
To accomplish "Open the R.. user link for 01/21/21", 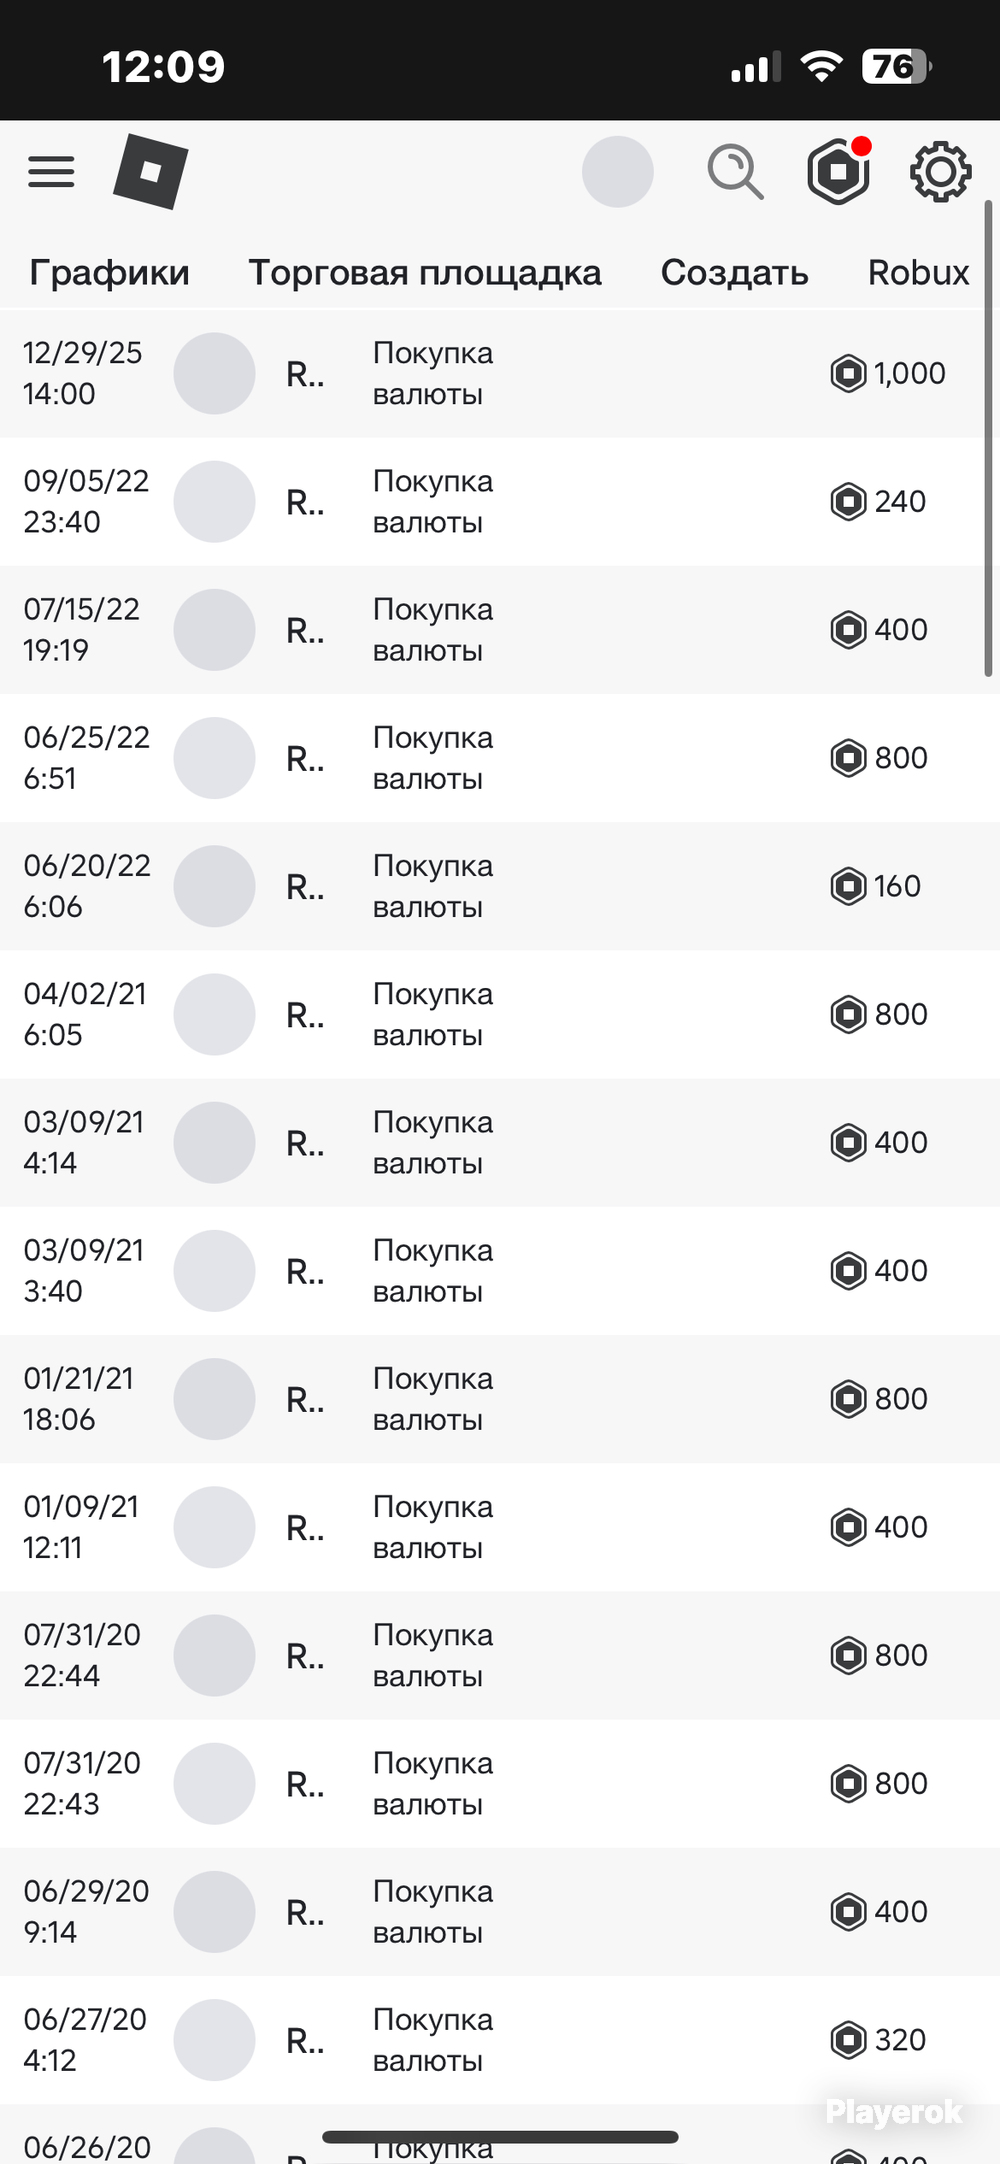I will pos(305,1399).
